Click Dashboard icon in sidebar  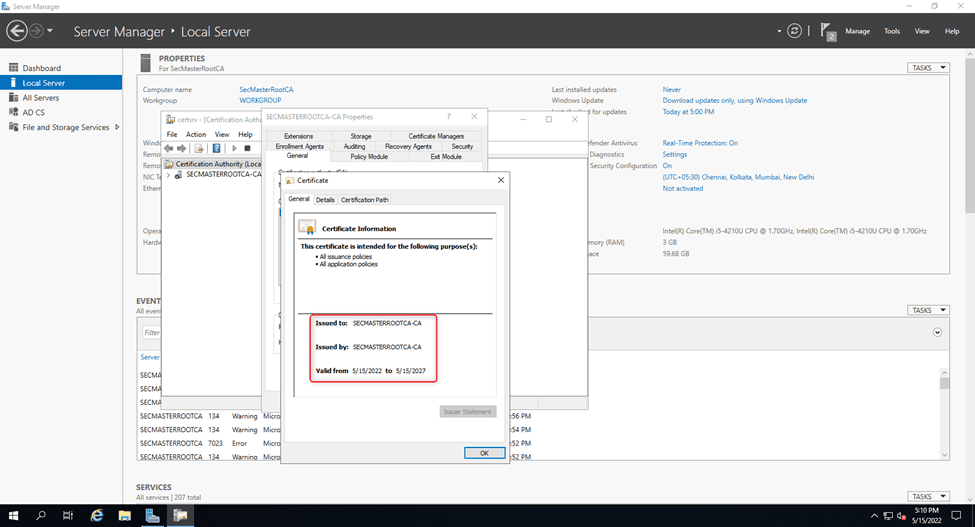pos(14,68)
